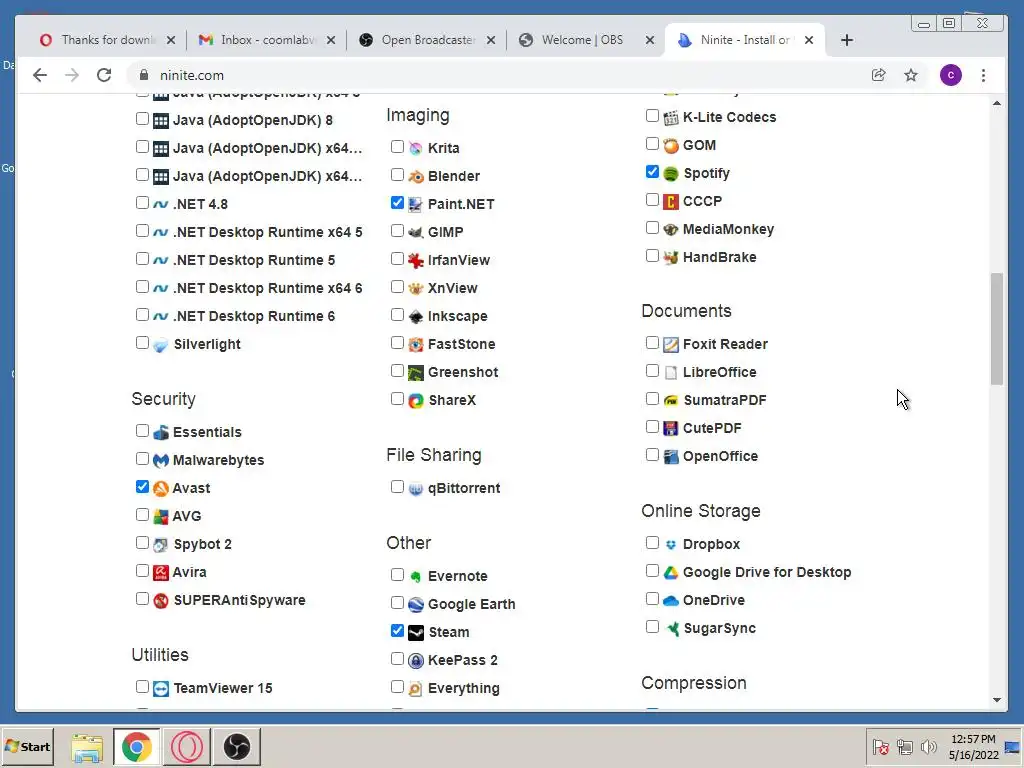This screenshot has height=768, width=1024.
Task: Click the qBittorrent icon
Action: pyautogui.click(x=415, y=488)
